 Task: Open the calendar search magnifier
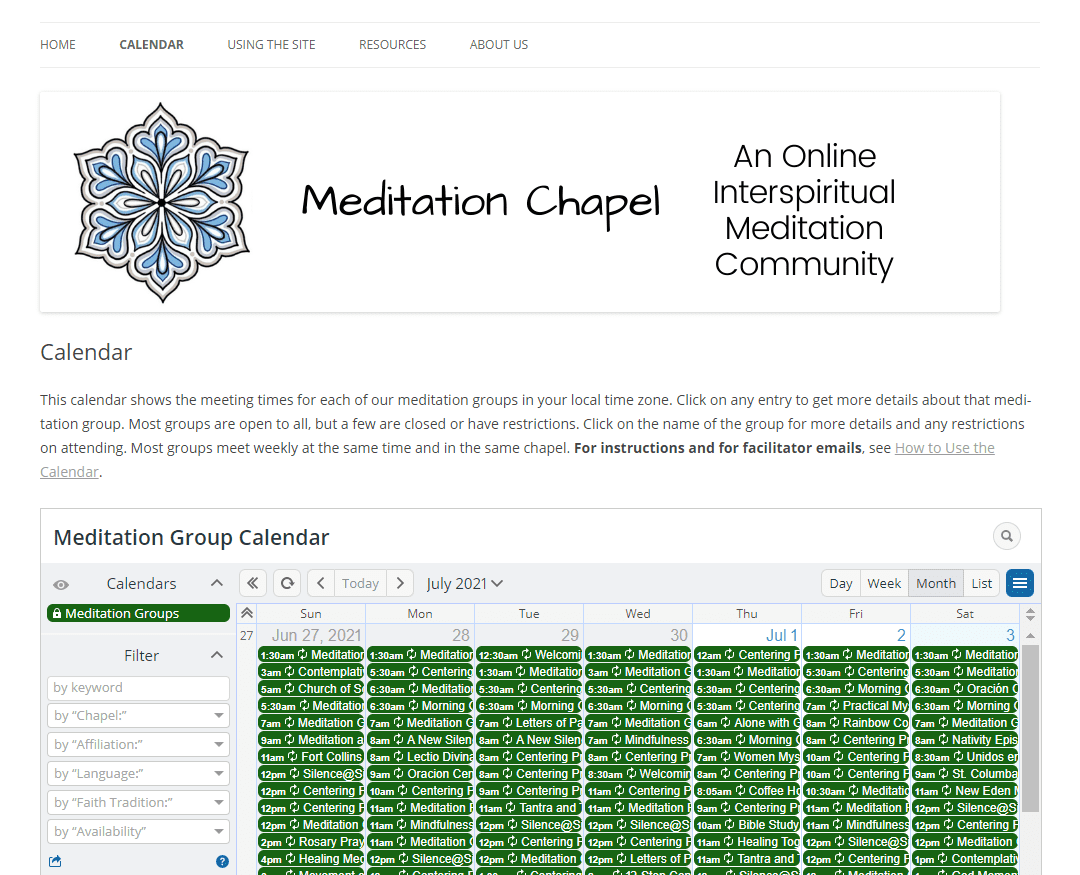click(x=1006, y=537)
